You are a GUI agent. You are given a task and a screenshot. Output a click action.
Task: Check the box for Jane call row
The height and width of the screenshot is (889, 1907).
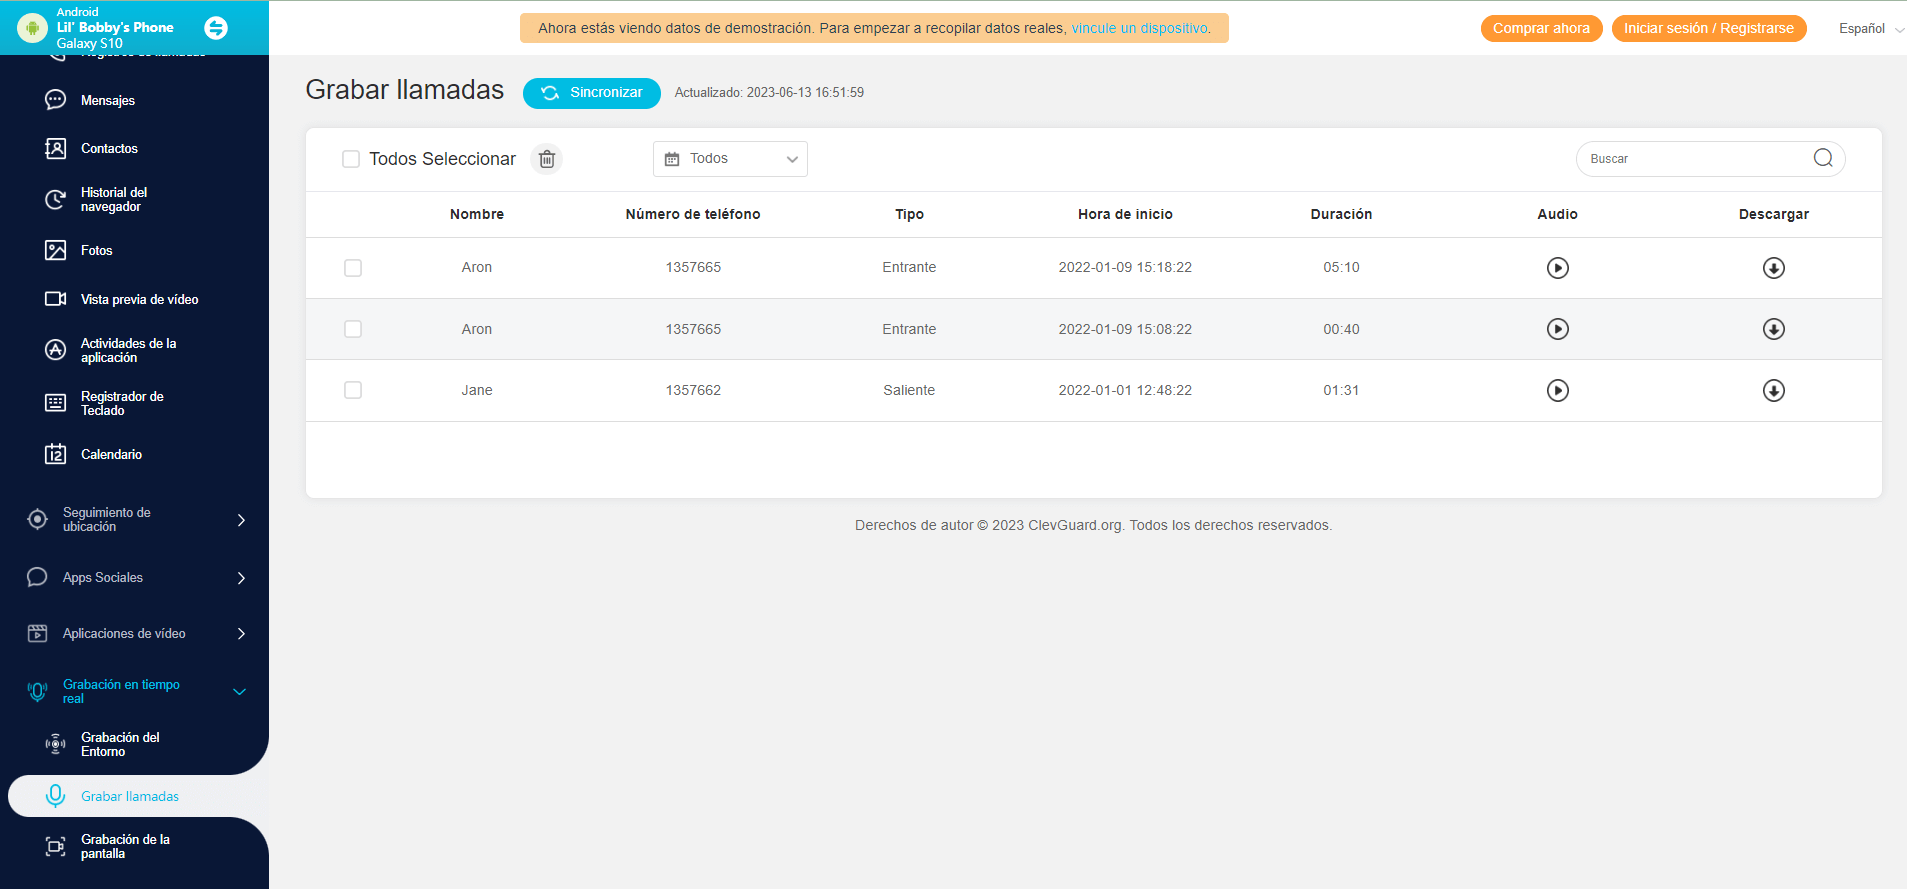click(353, 390)
